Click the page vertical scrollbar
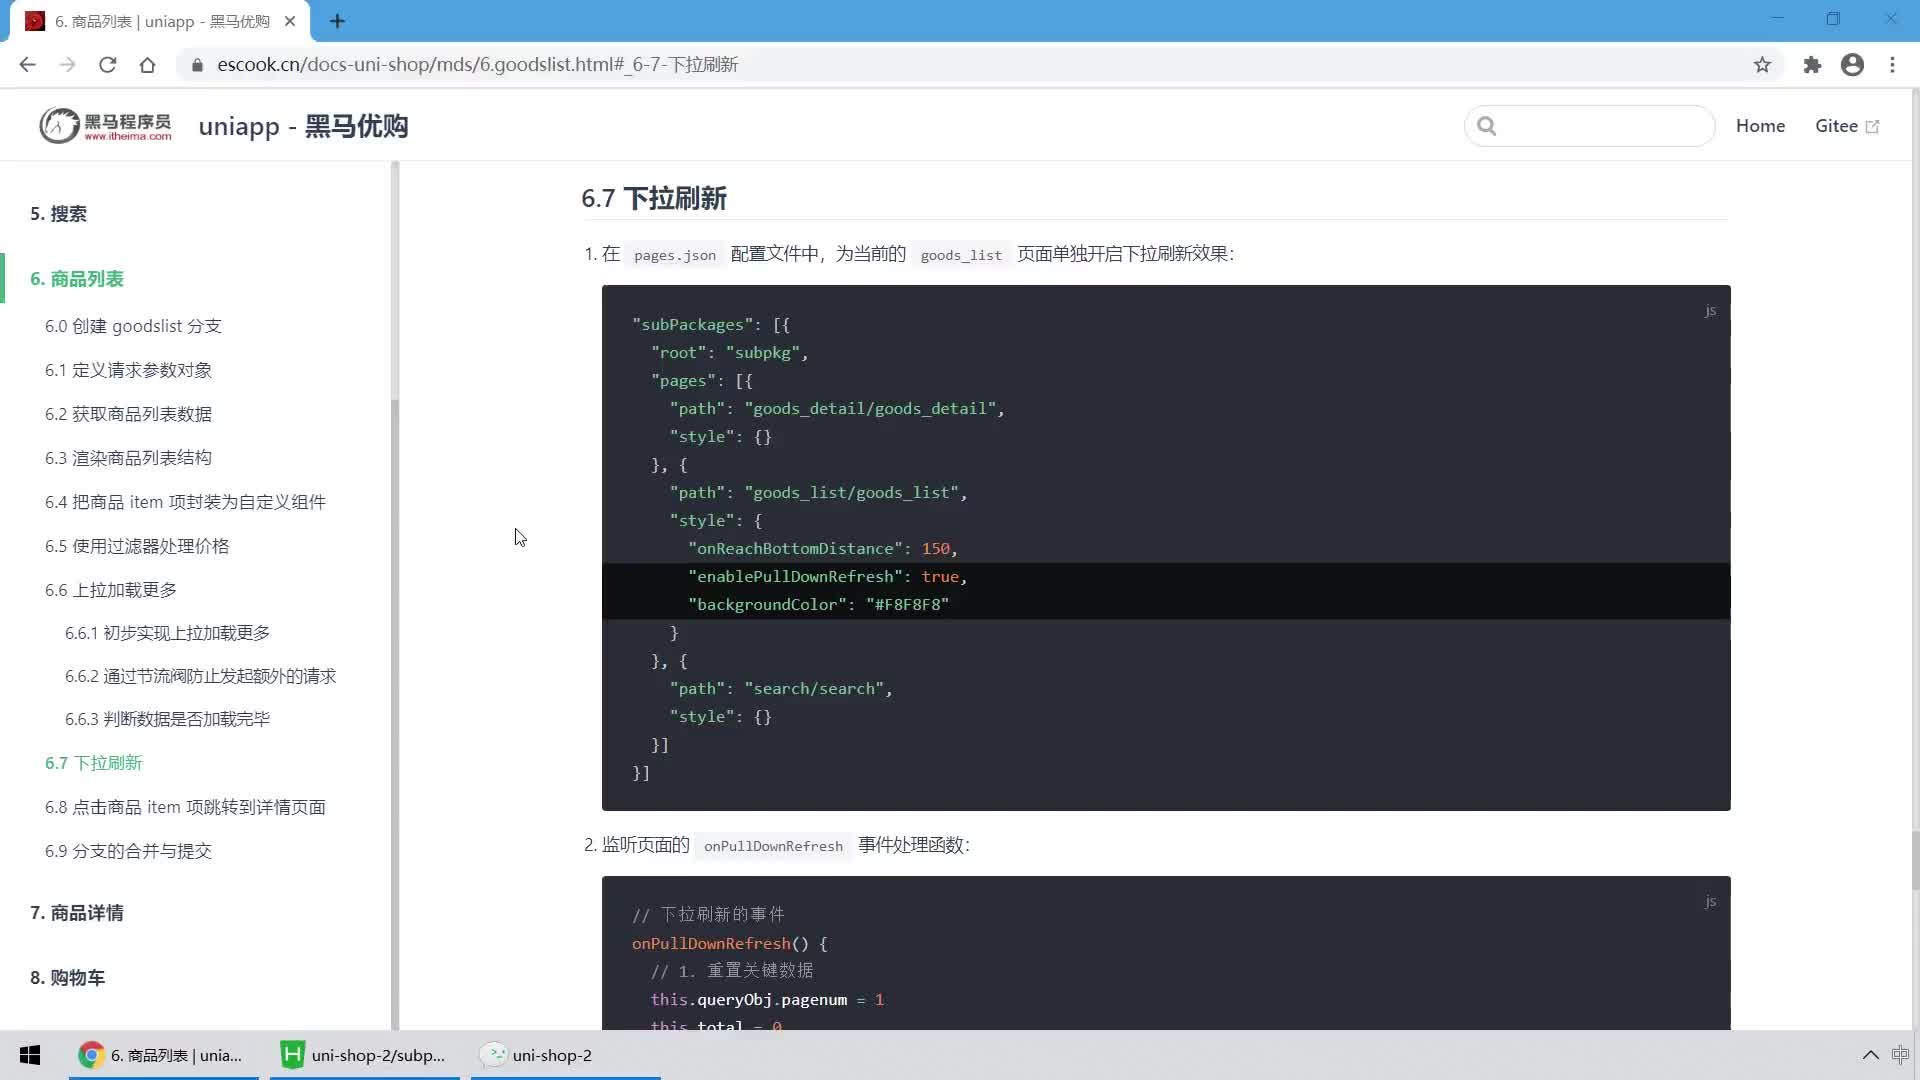Viewport: 1920px width, 1080px height. [1914, 860]
